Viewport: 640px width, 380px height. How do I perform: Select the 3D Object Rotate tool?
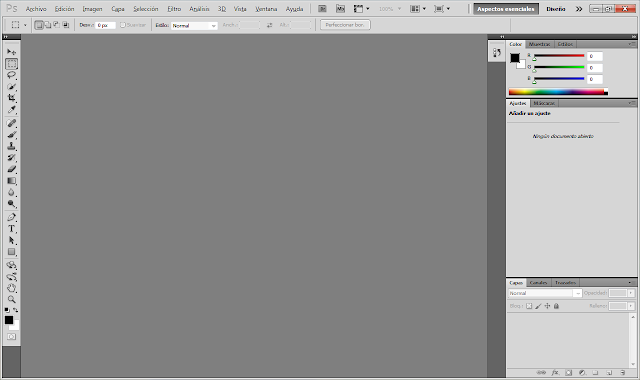11,265
